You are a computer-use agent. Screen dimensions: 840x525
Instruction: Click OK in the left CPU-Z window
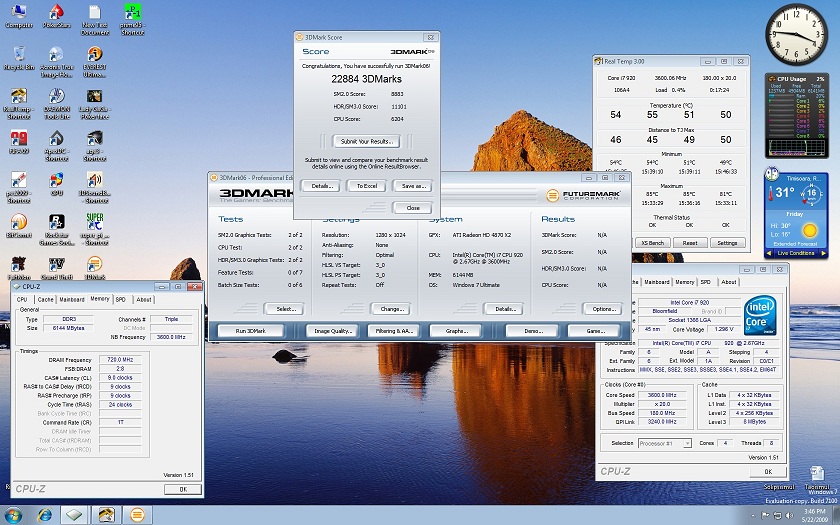click(183, 490)
